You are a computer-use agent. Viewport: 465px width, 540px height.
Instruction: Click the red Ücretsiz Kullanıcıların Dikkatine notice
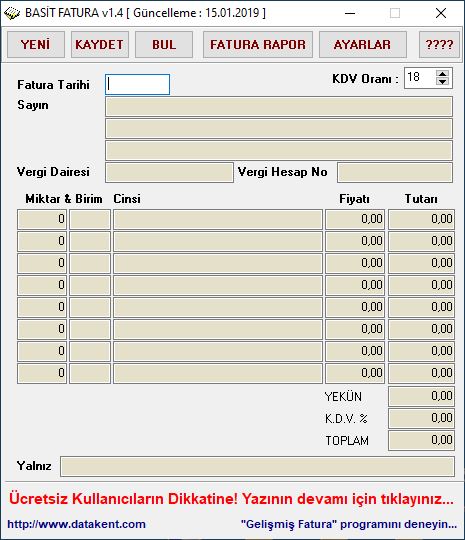tap(231, 499)
